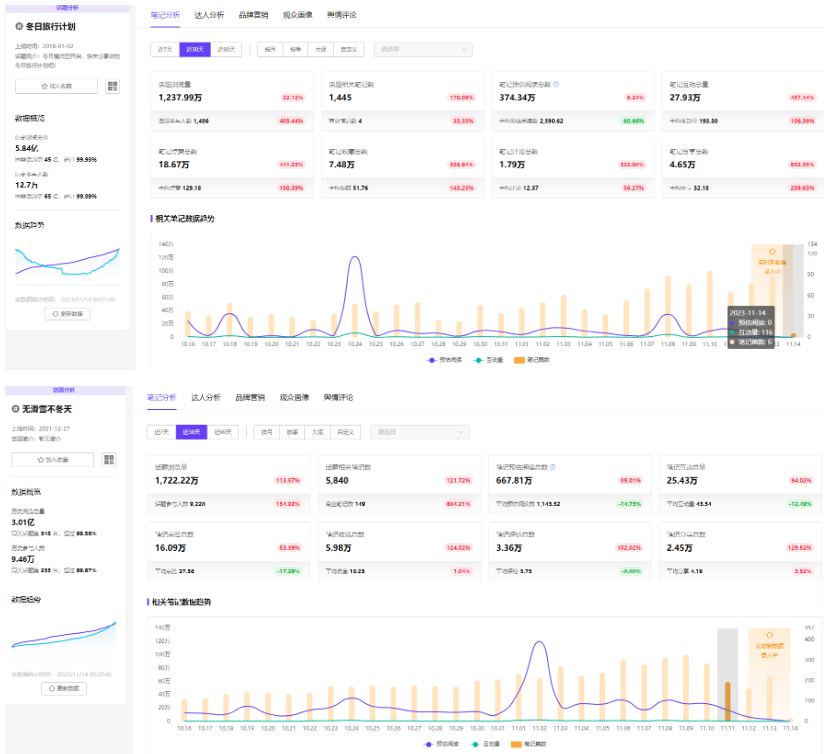
Task: Open 观众画像 tab in 冬日旅行计划 panel
Action: [x=298, y=15]
